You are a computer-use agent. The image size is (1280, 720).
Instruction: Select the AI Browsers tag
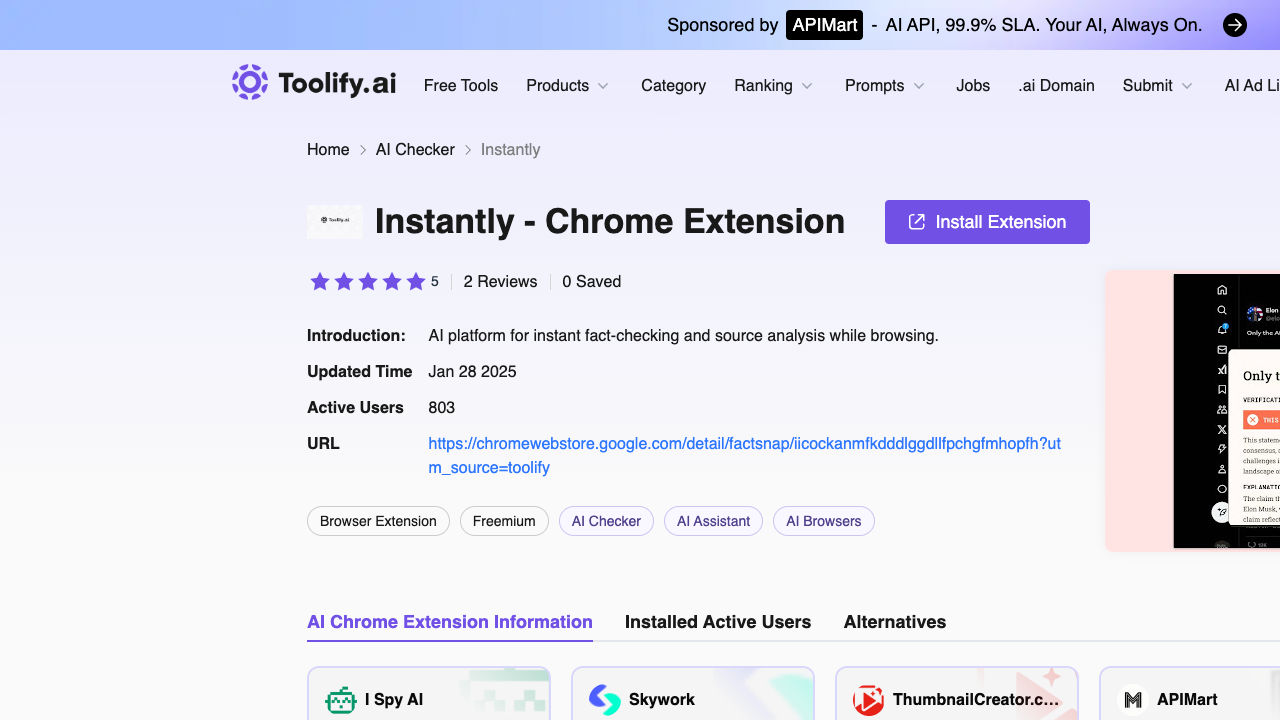click(x=824, y=521)
